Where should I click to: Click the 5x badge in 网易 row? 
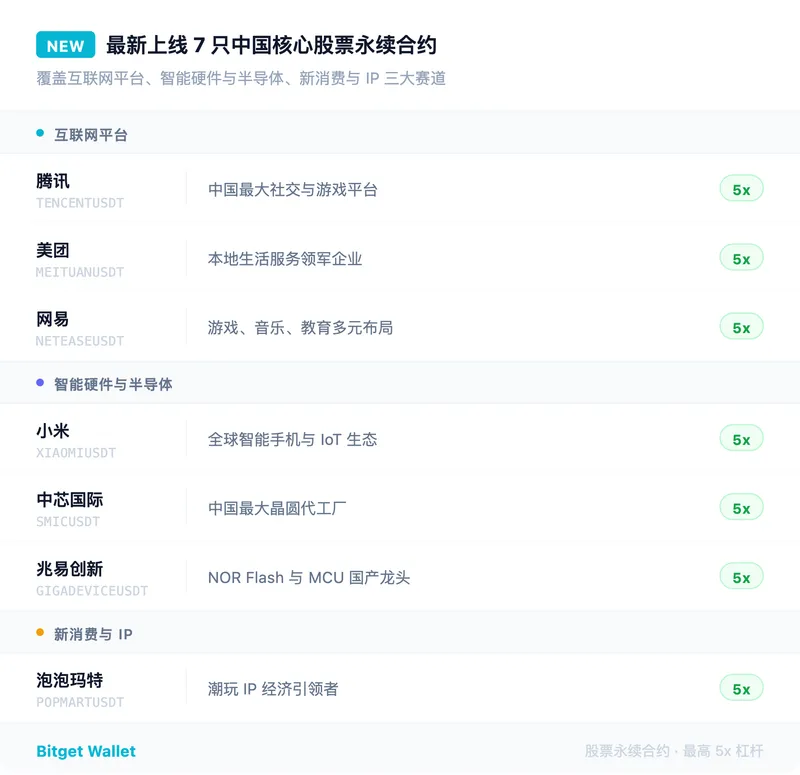tap(741, 327)
